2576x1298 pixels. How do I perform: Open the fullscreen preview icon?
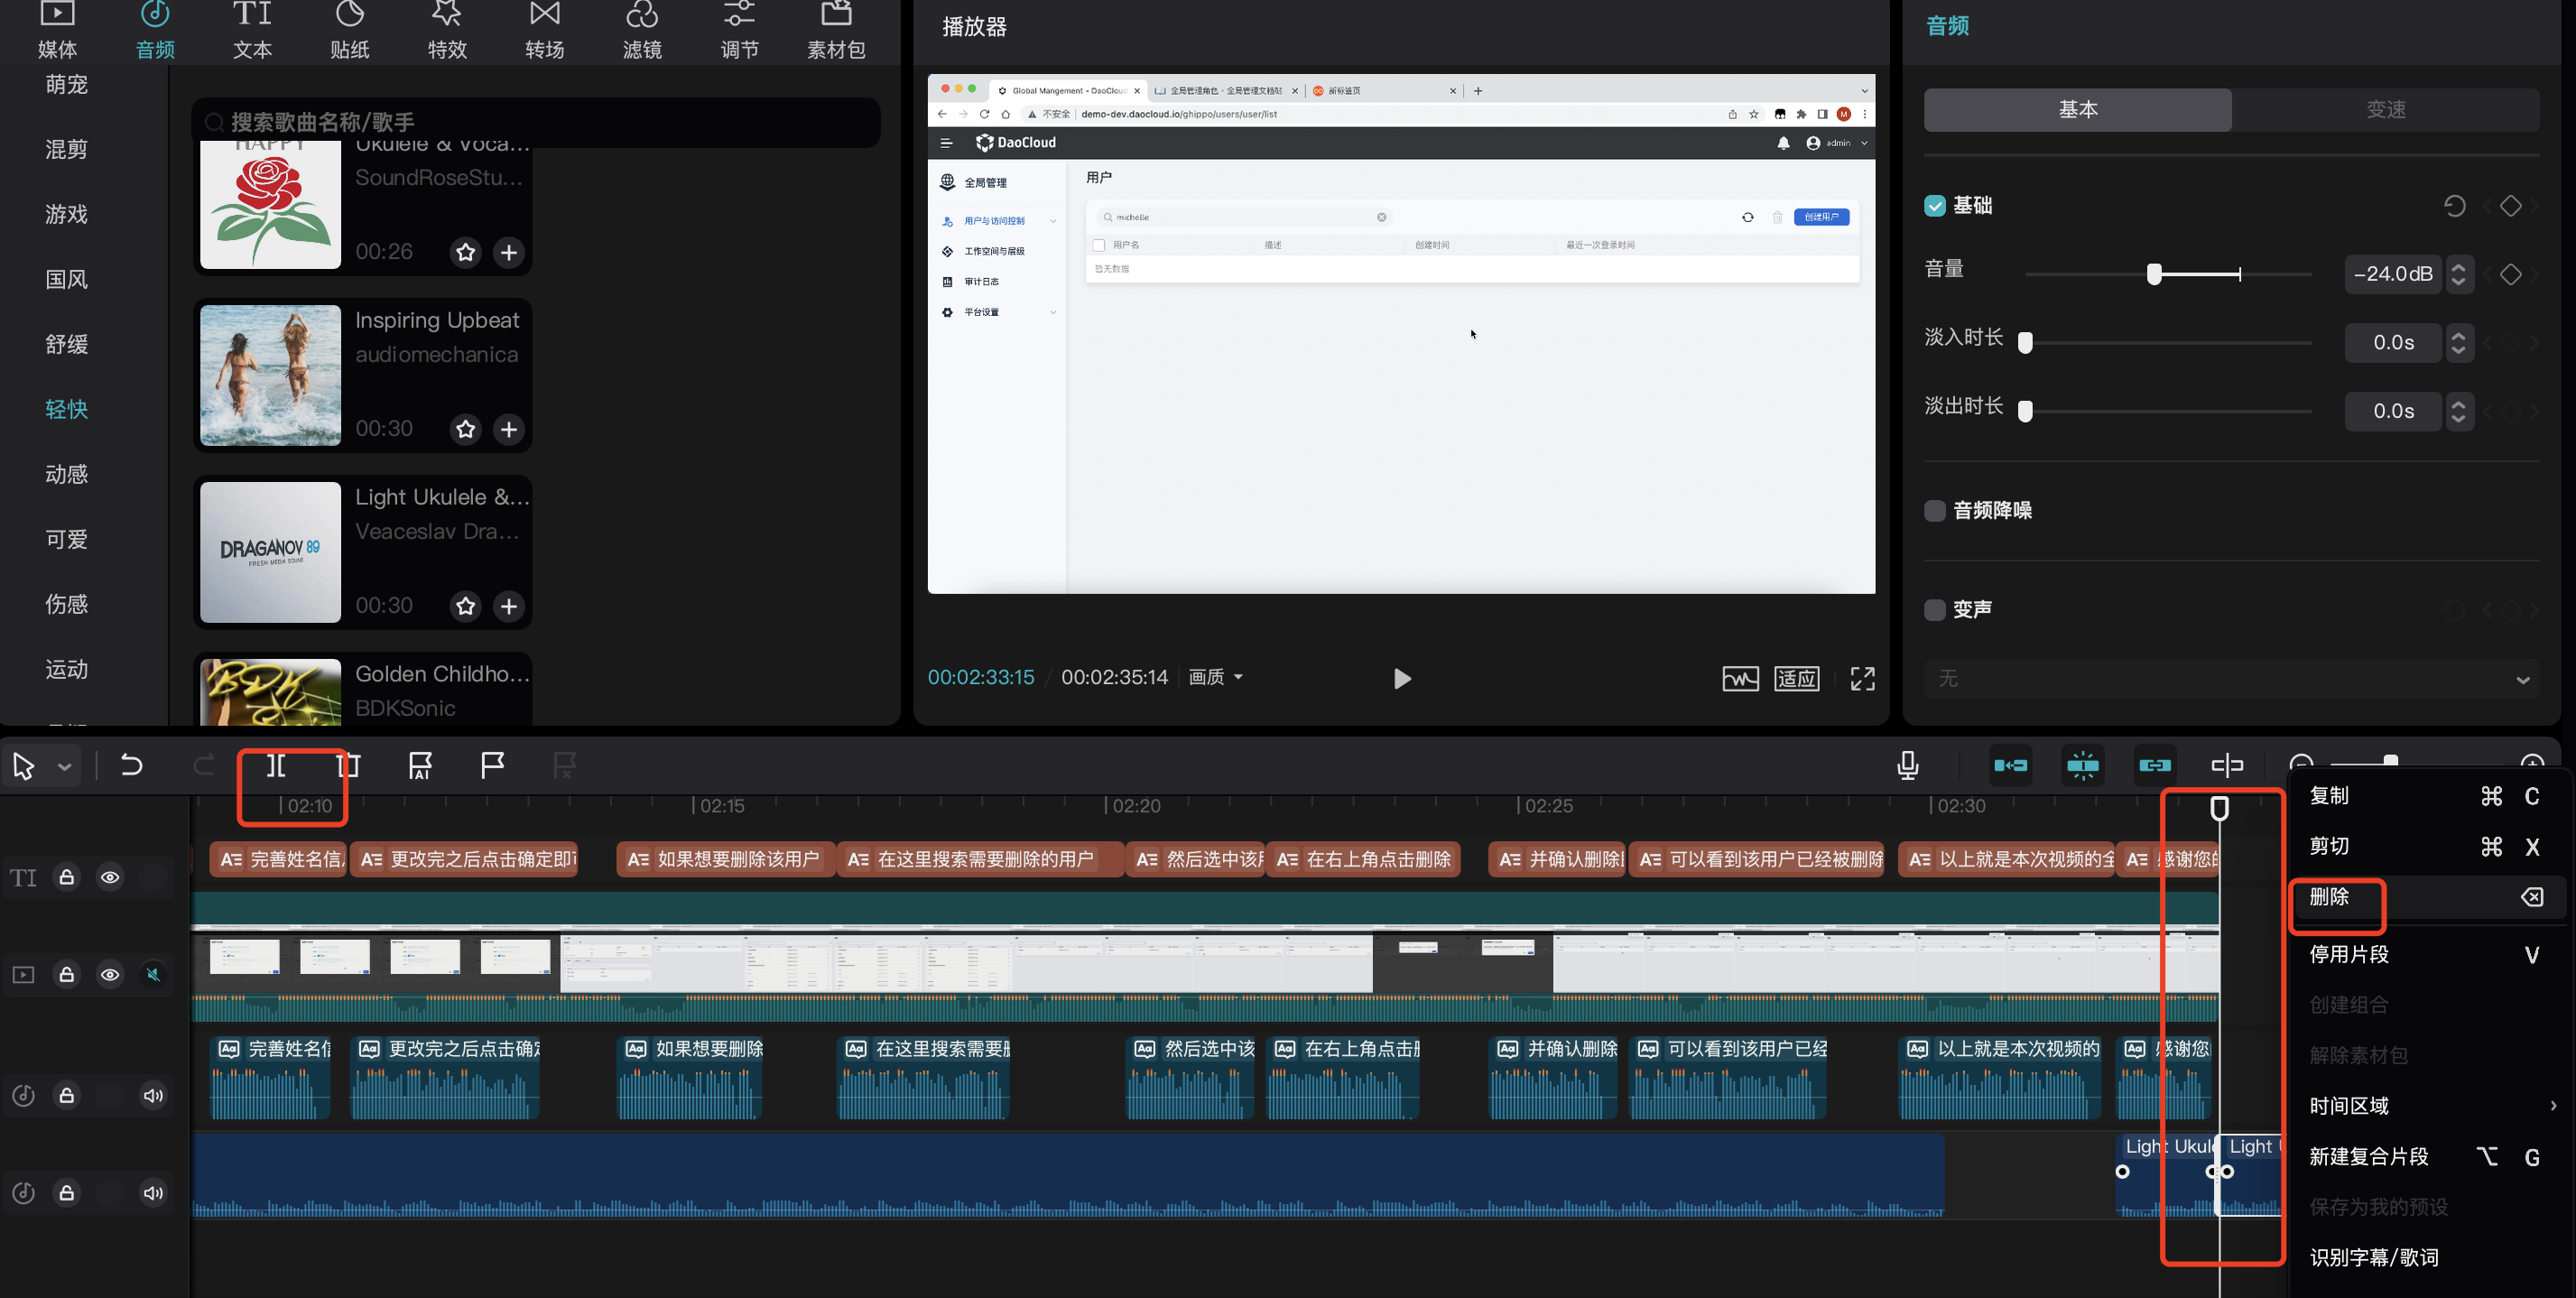1862,678
